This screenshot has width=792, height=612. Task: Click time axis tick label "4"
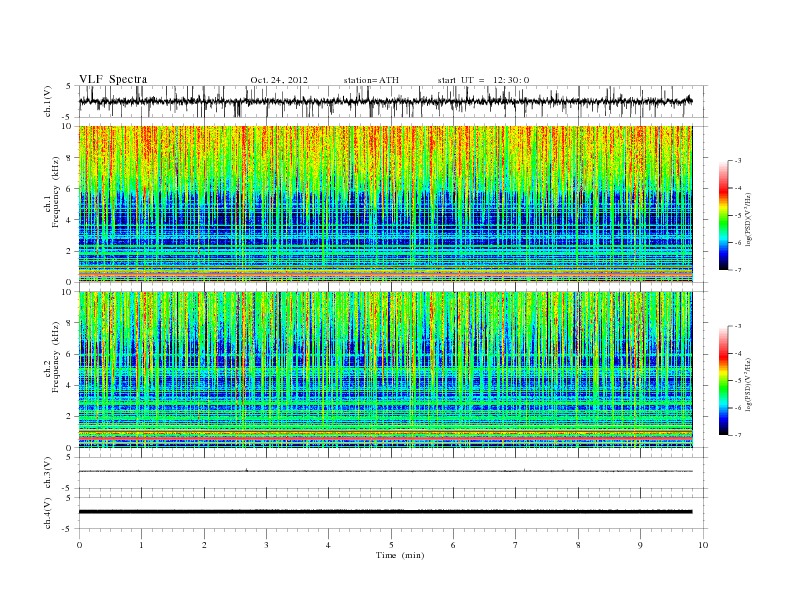[x=328, y=545]
